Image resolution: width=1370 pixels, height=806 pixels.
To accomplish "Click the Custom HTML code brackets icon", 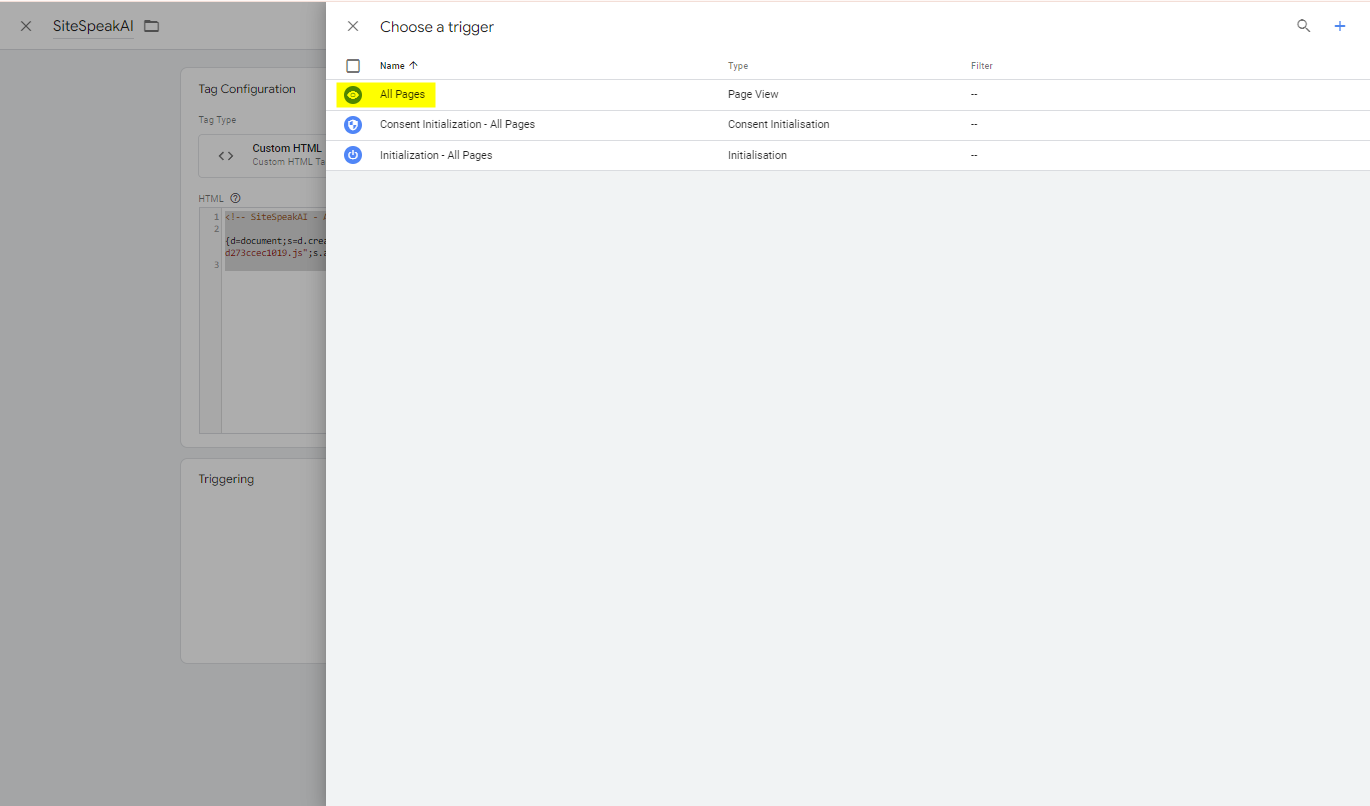I will click(226, 155).
